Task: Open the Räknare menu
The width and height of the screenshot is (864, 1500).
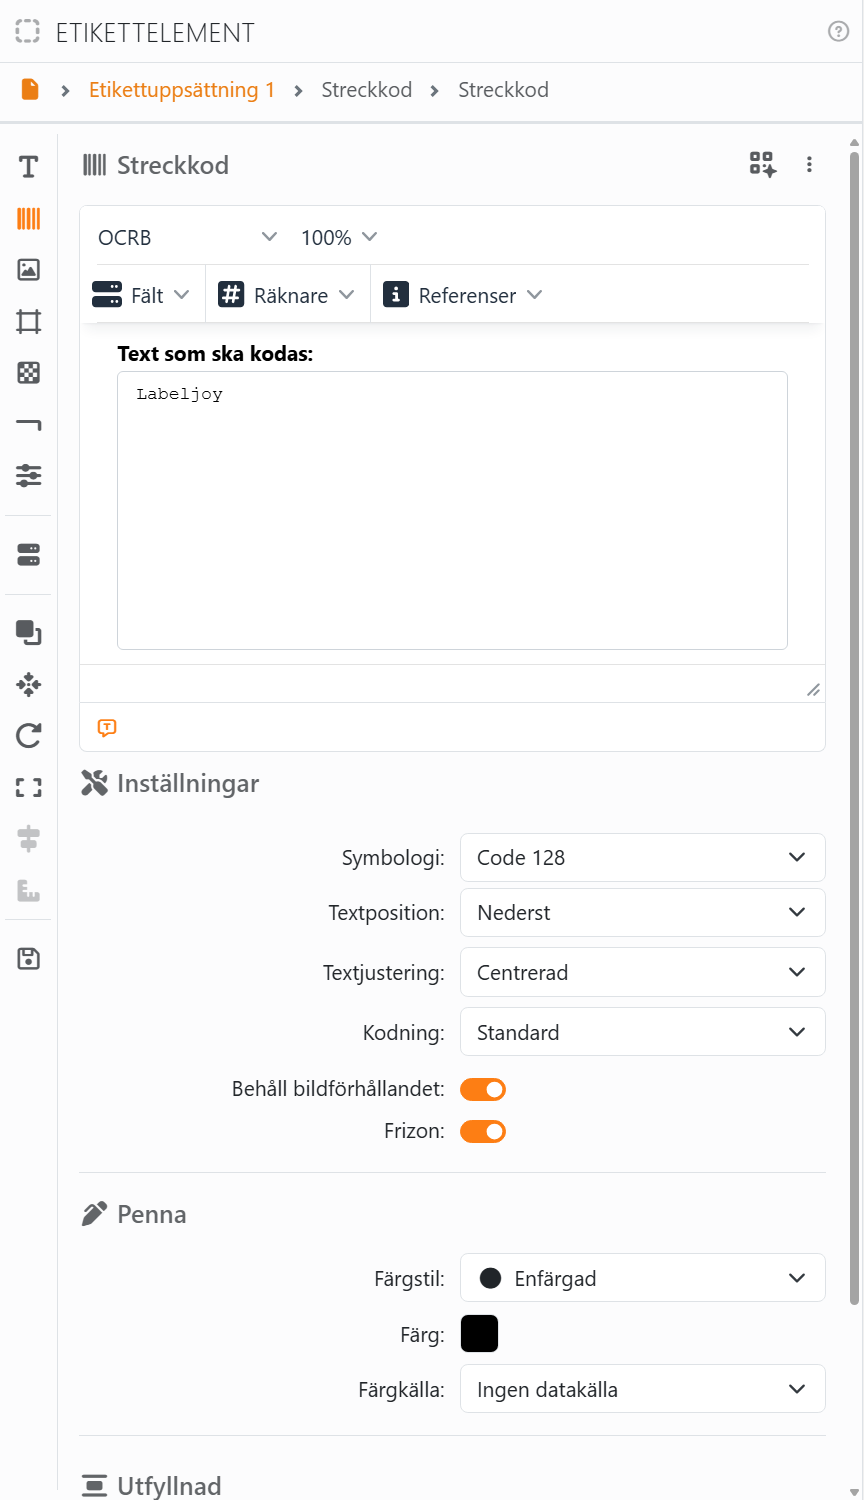Action: click(x=287, y=295)
